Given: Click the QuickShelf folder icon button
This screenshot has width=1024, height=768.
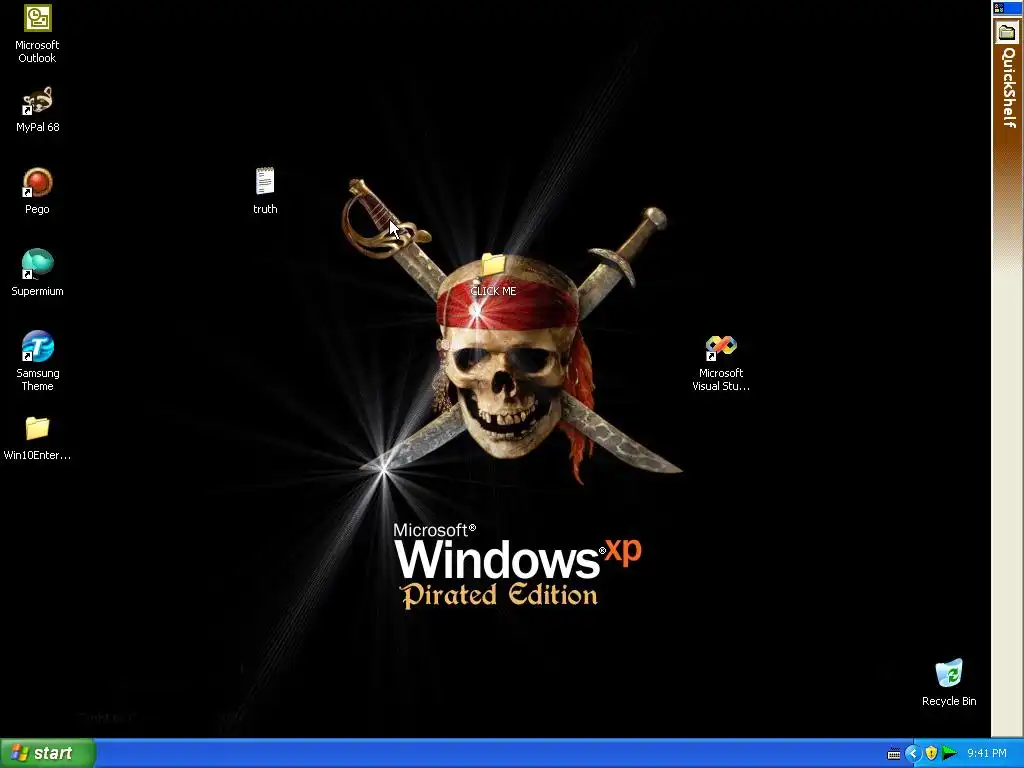Looking at the screenshot, I should coord(1007,32).
